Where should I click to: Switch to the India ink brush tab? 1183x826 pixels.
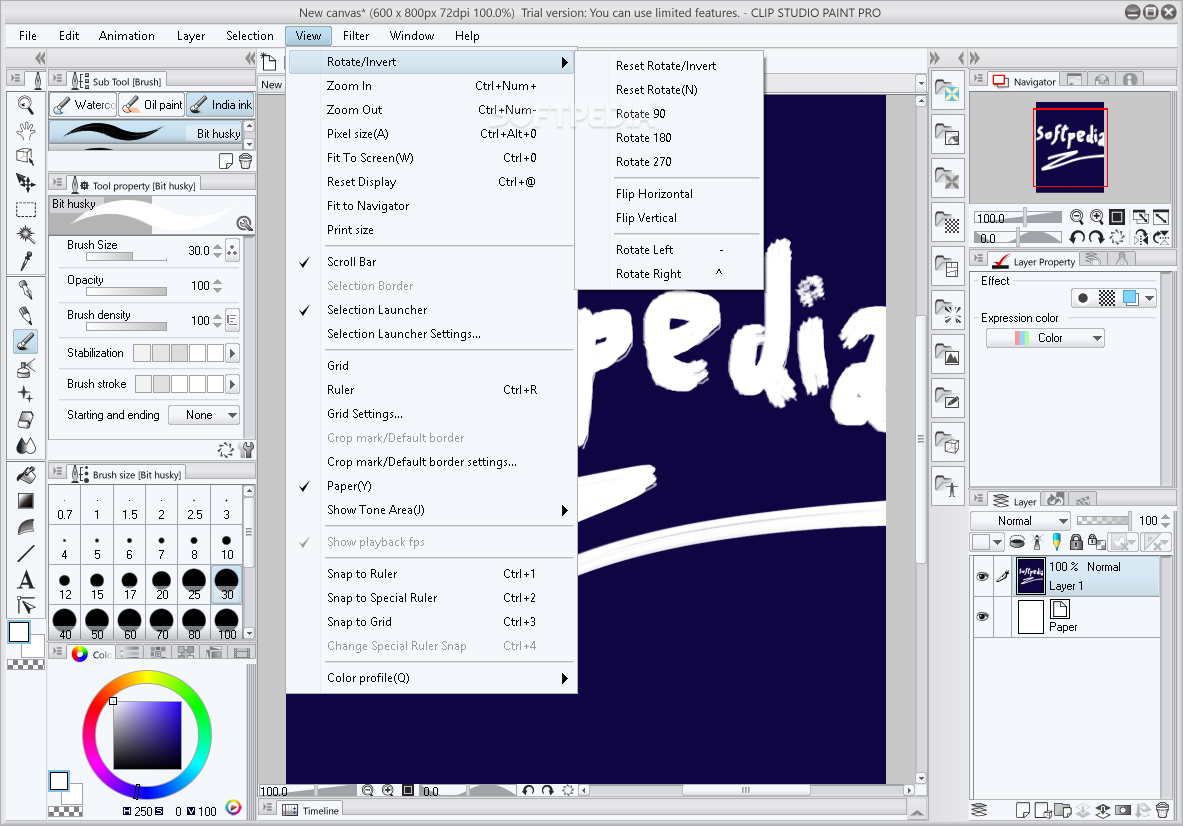tap(220, 105)
